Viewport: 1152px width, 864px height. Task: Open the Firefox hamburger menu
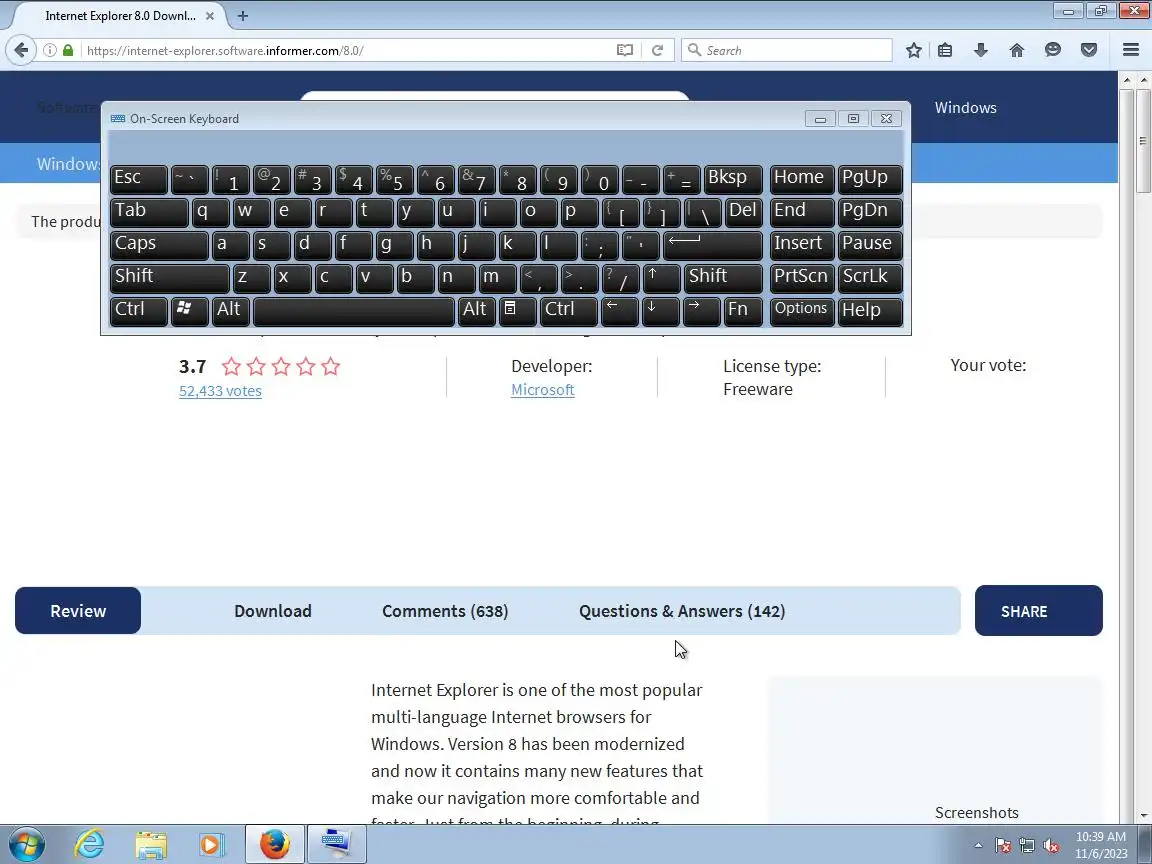coord(1131,50)
